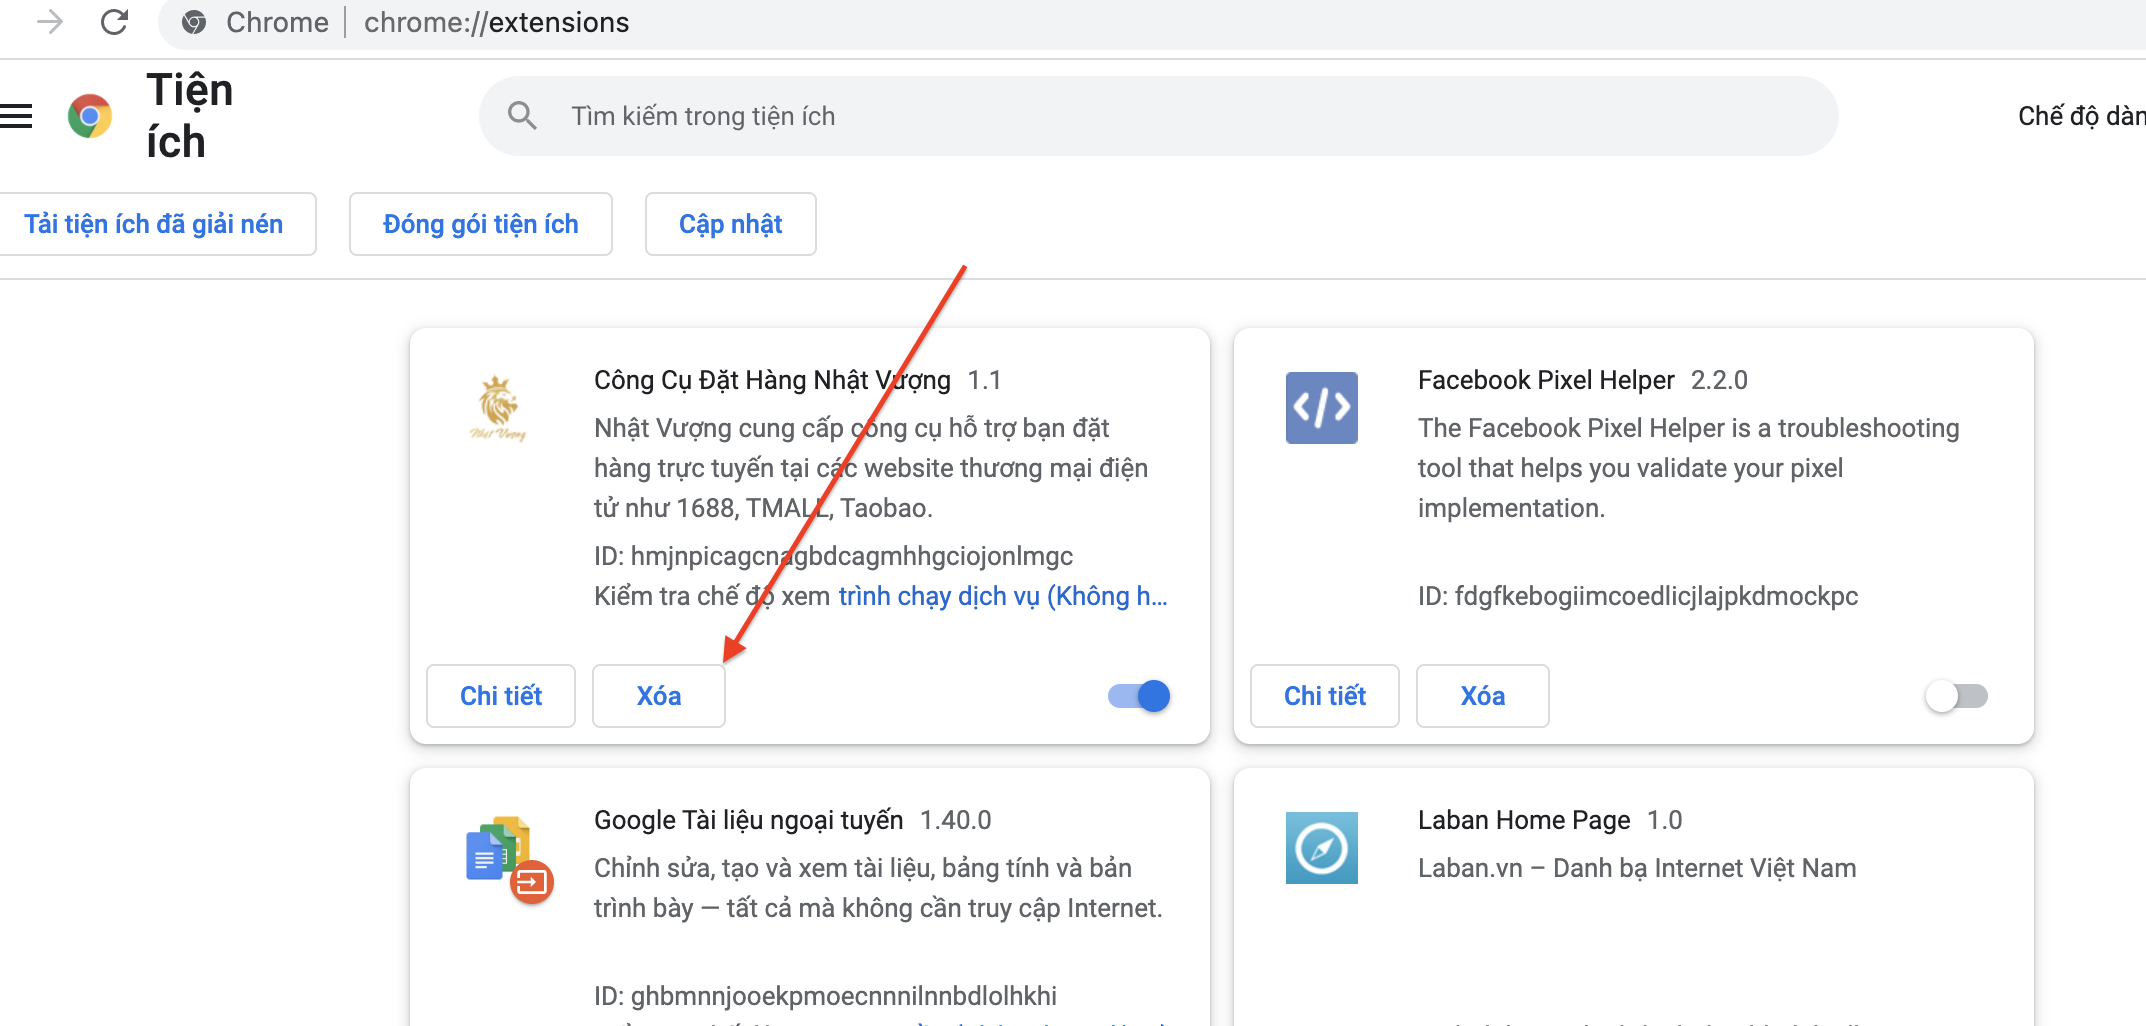2146x1026 pixels.
Task: Remove the Nhật Vượng extension with Xóa
Action: tap(659, 696)
